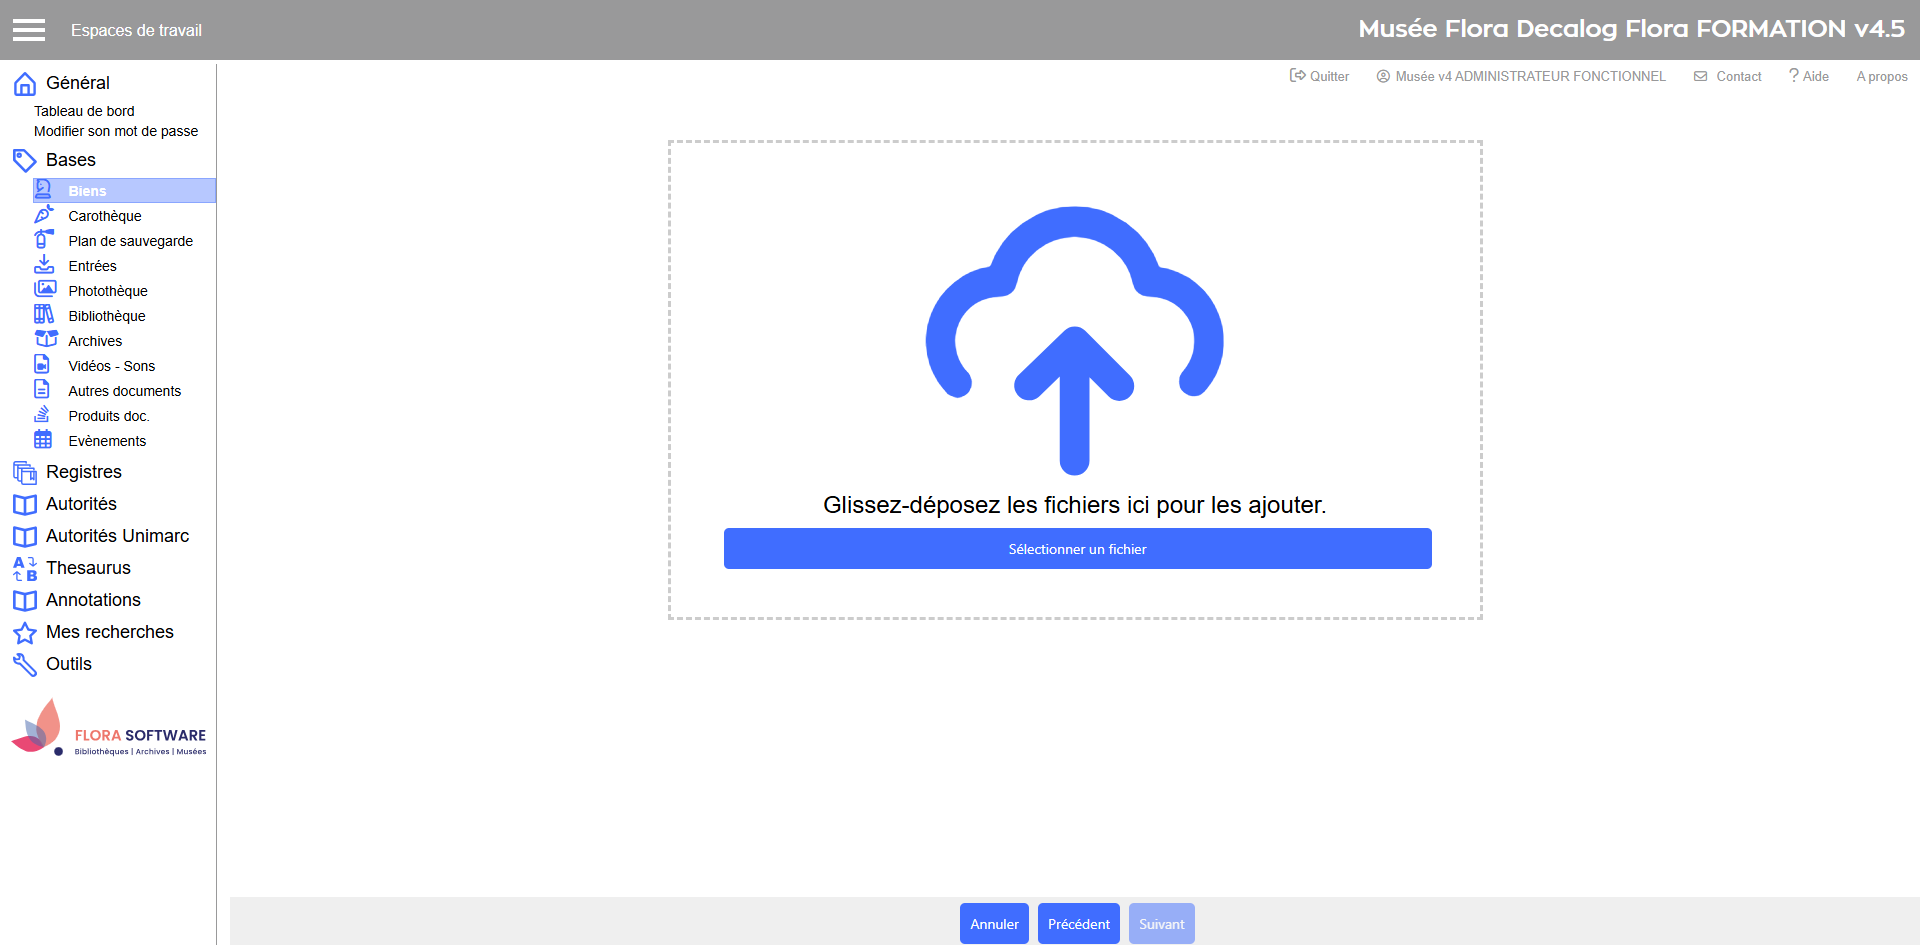
Task: Click the Evènements calendar icon
Action: (43, 440)
